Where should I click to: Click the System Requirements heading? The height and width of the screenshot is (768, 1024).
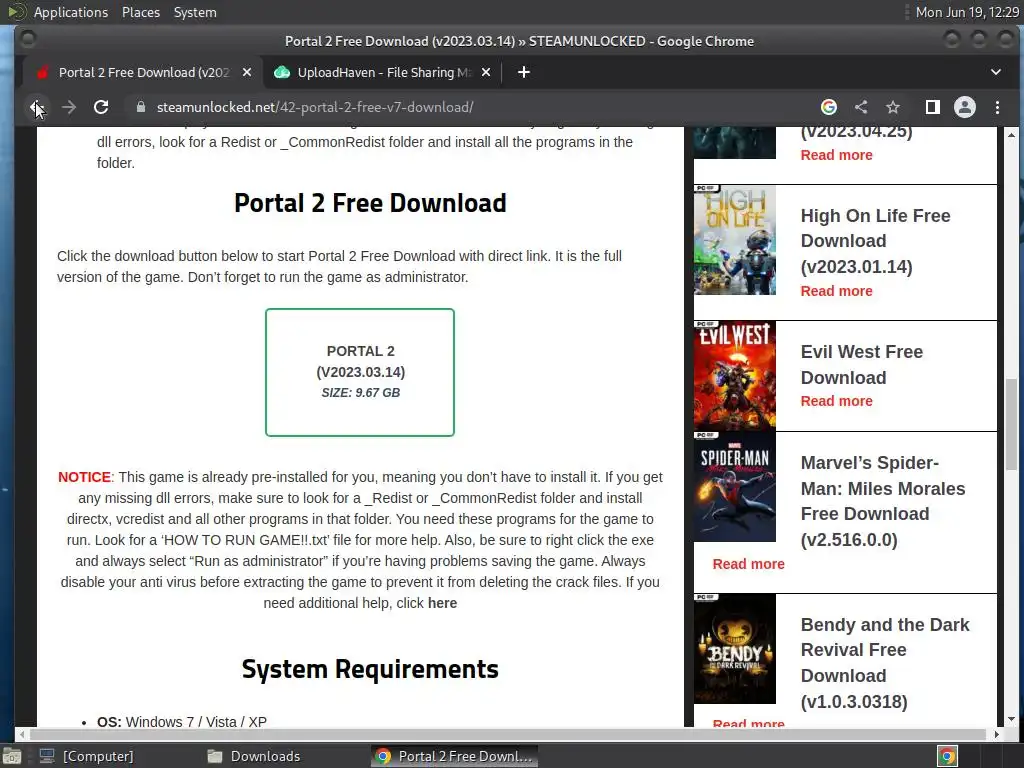[x=370, y=669]
